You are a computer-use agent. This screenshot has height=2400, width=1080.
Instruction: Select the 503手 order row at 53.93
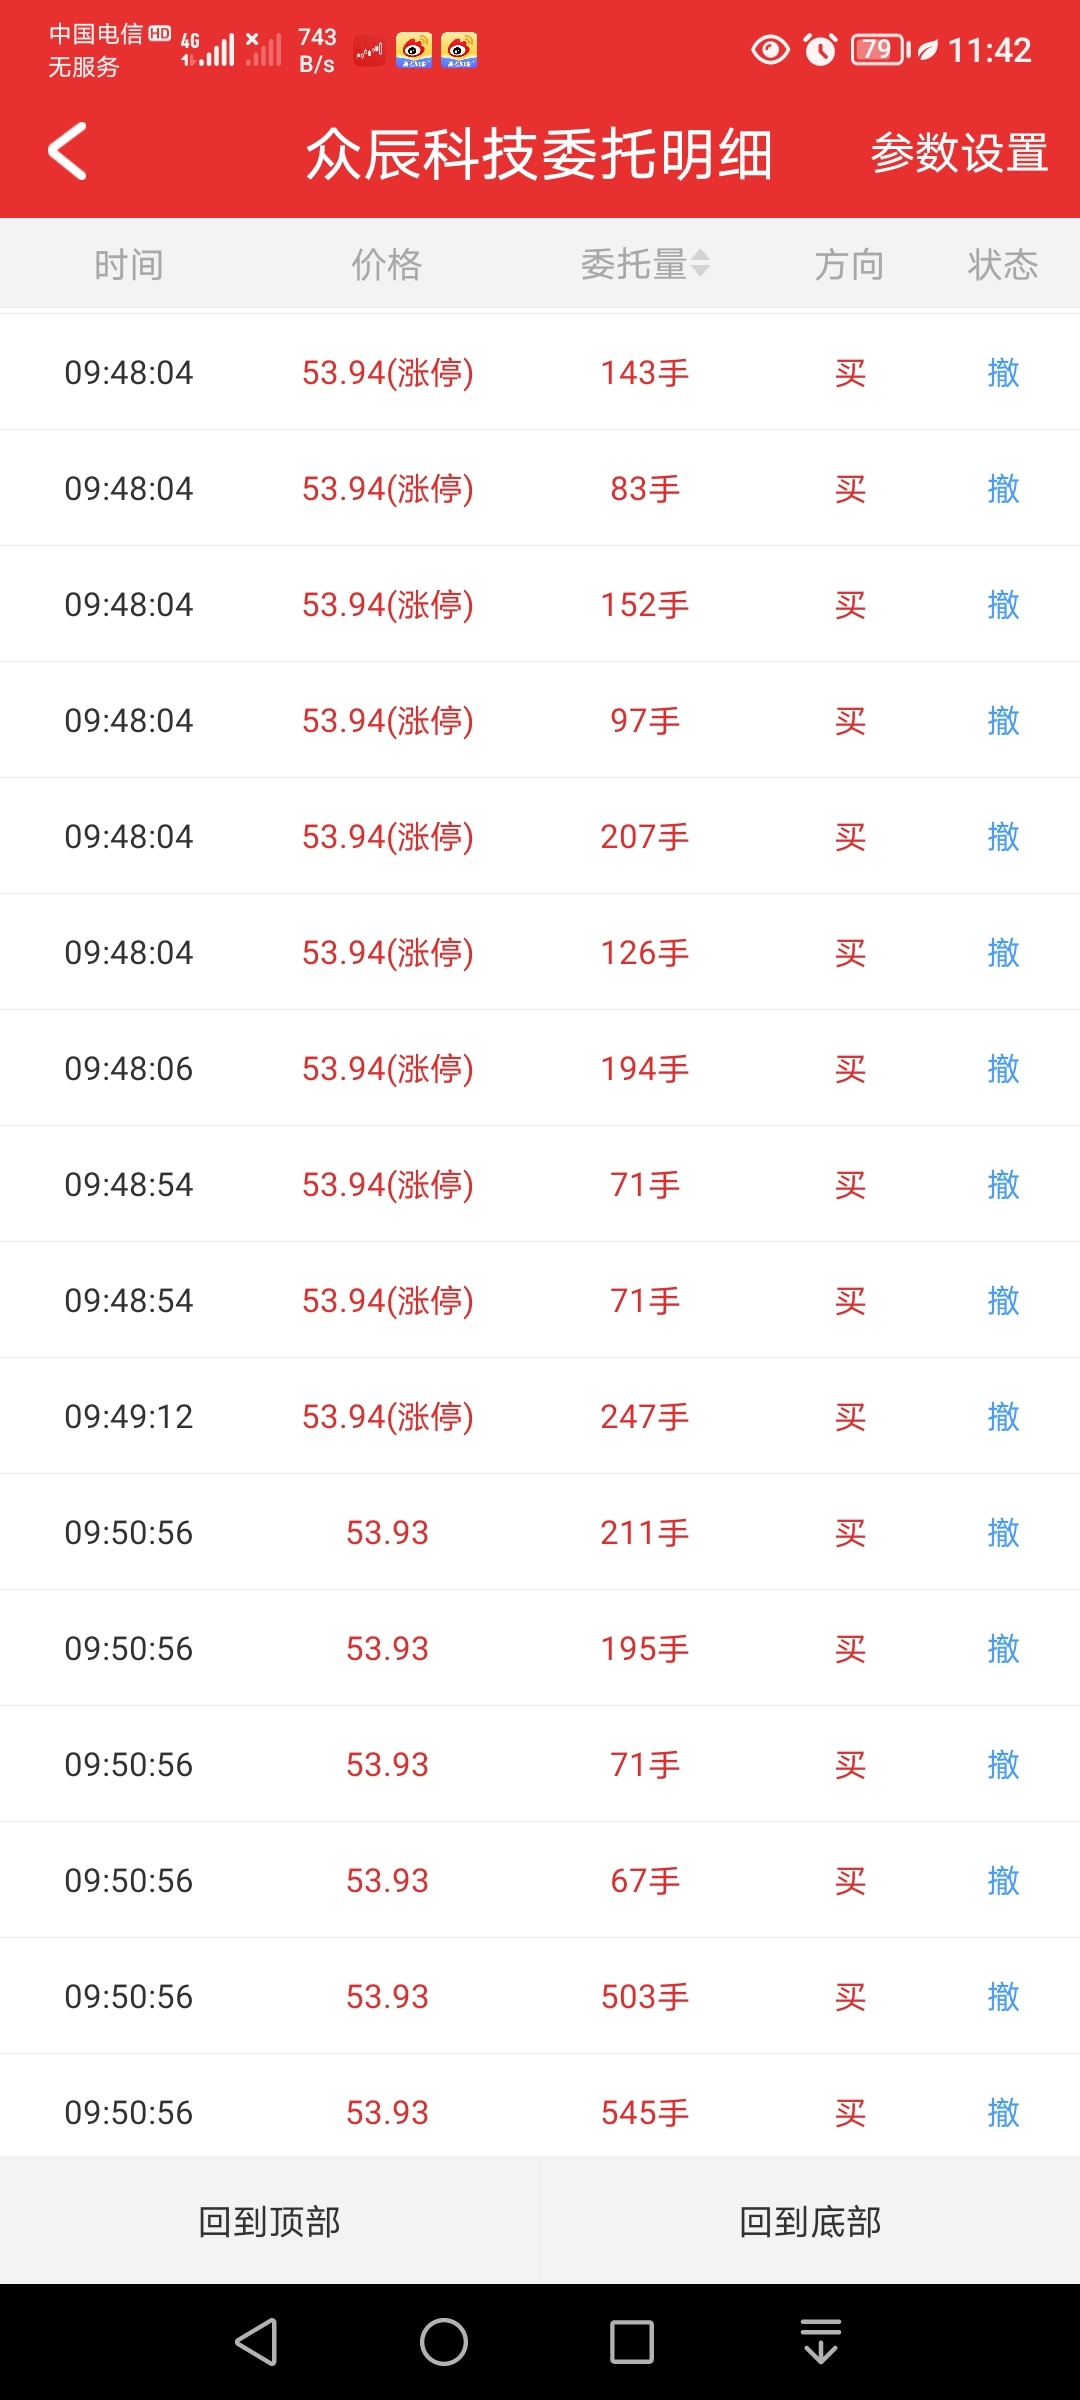coord(540,1996)
